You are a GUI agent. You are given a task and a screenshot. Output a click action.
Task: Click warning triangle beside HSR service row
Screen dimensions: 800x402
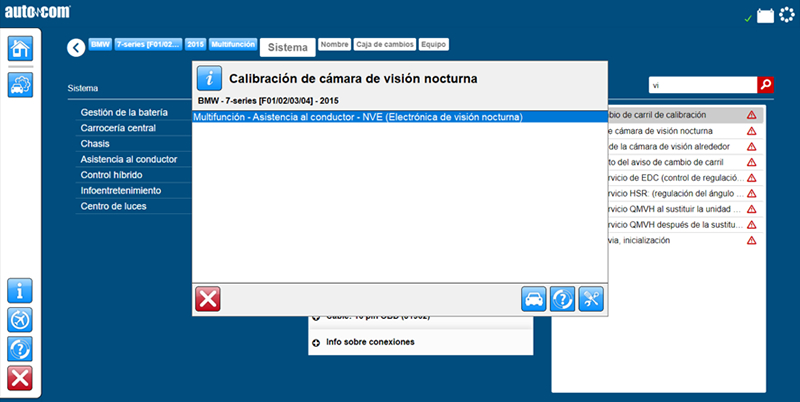(752, 194)
